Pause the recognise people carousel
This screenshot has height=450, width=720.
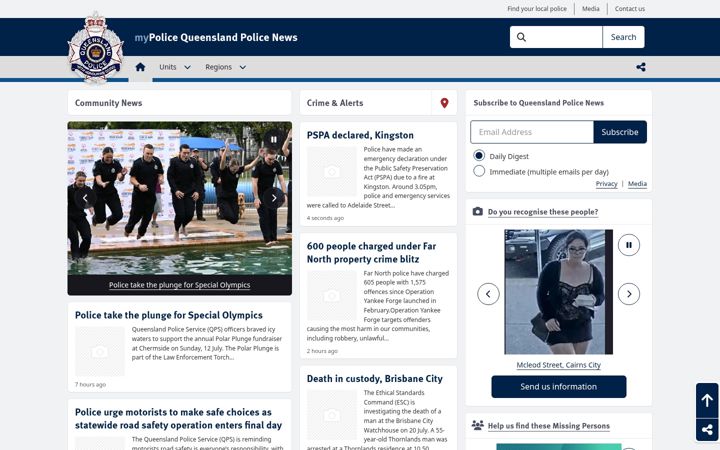(x=629, y=245)
